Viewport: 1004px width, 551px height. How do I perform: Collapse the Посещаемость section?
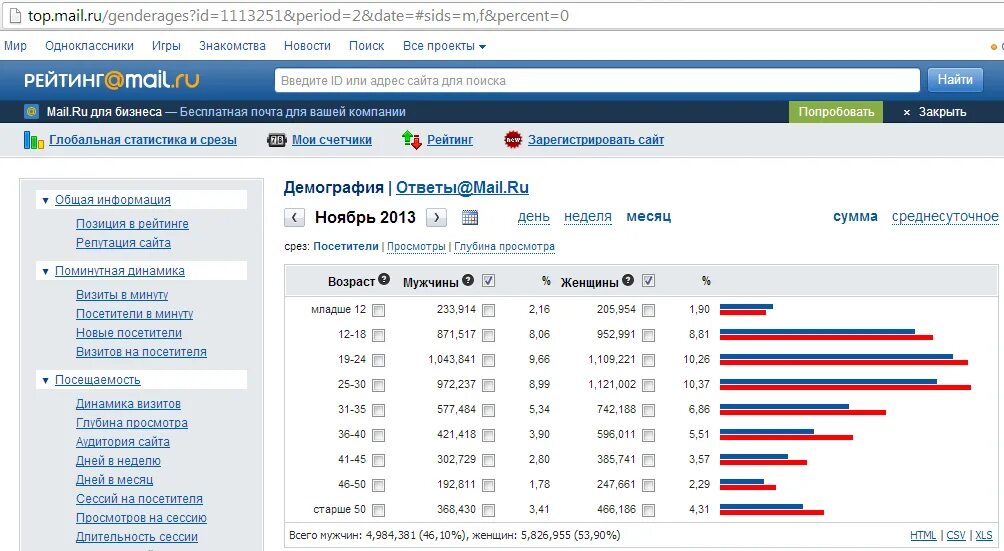(x=45, y=380)
